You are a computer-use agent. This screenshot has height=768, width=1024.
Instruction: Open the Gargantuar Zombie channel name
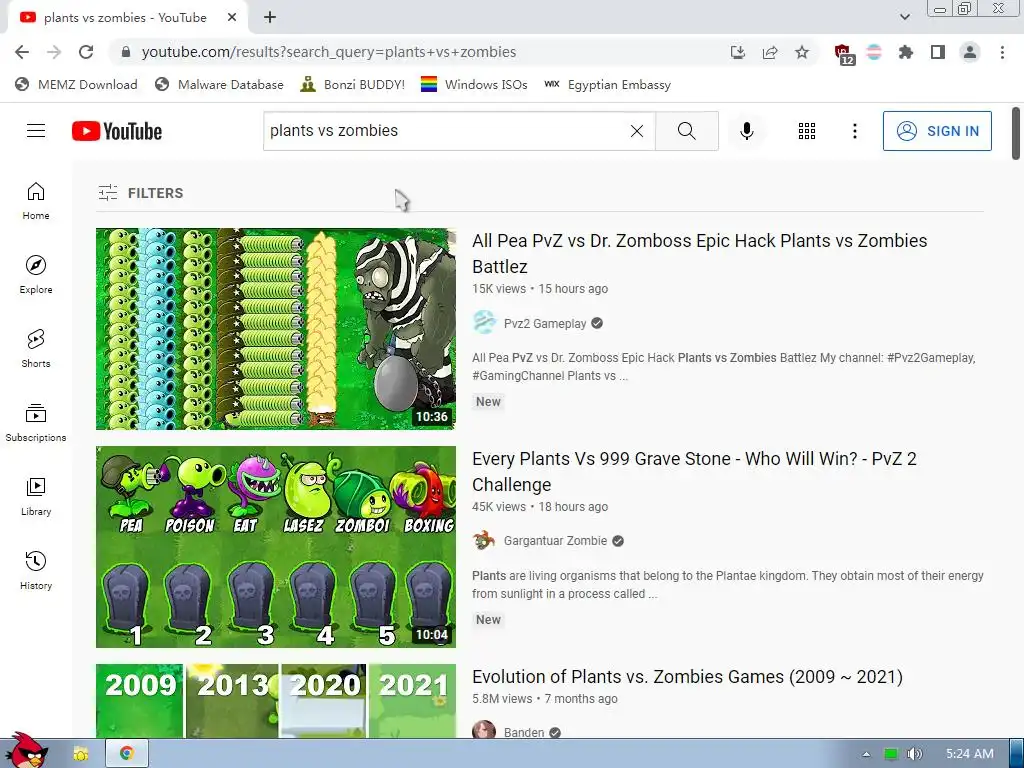click(x=555, y=541)
